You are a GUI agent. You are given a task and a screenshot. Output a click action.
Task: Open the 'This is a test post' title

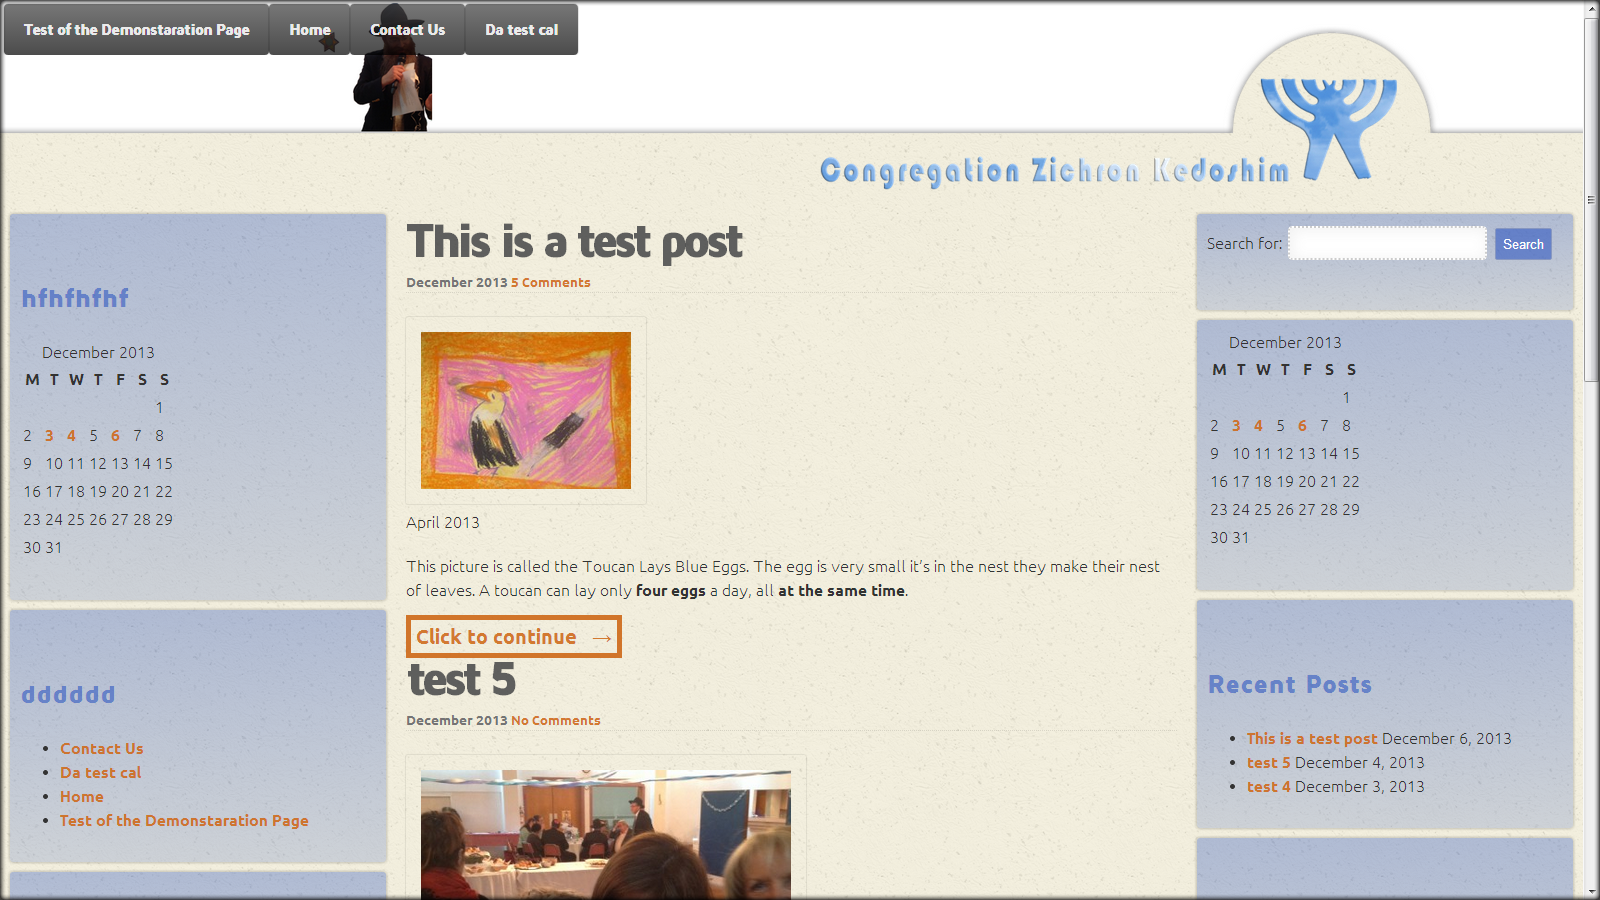pos(574,242)
